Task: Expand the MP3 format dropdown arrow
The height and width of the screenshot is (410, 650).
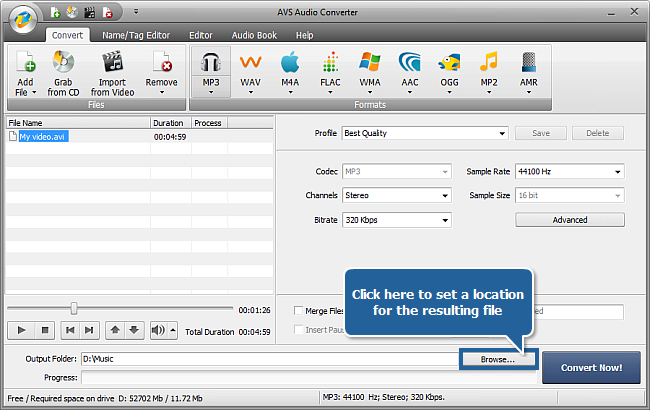Action: point(211,92)
